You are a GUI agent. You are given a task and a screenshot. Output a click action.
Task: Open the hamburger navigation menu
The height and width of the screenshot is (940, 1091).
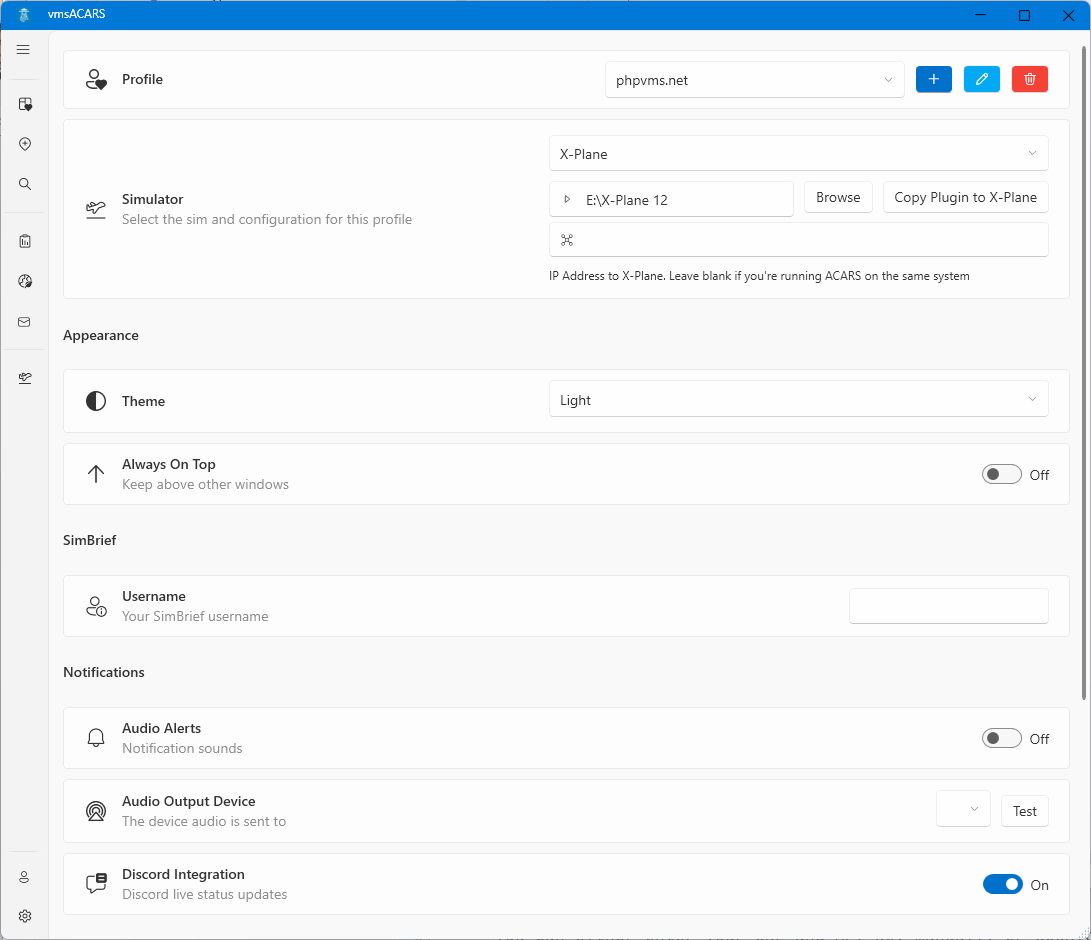tap(23, 49)
